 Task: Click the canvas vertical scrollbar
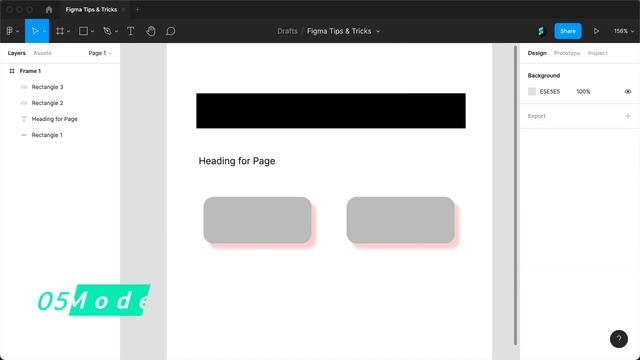coord(516,196)
